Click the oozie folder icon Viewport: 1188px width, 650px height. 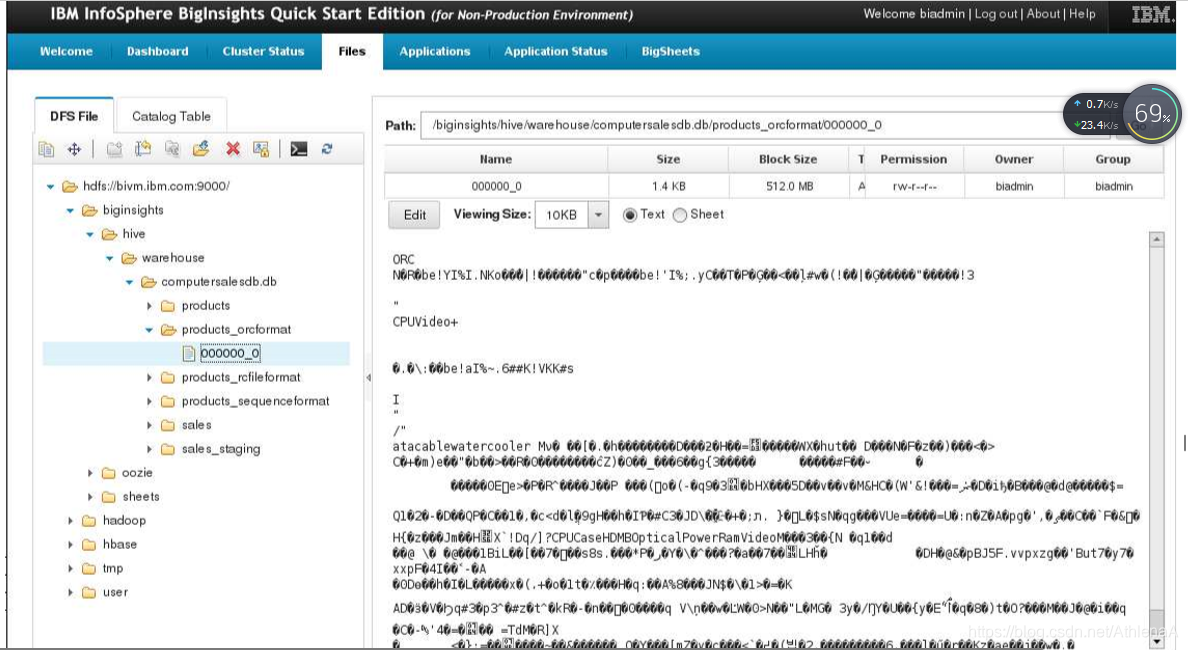tap(109, 473)
